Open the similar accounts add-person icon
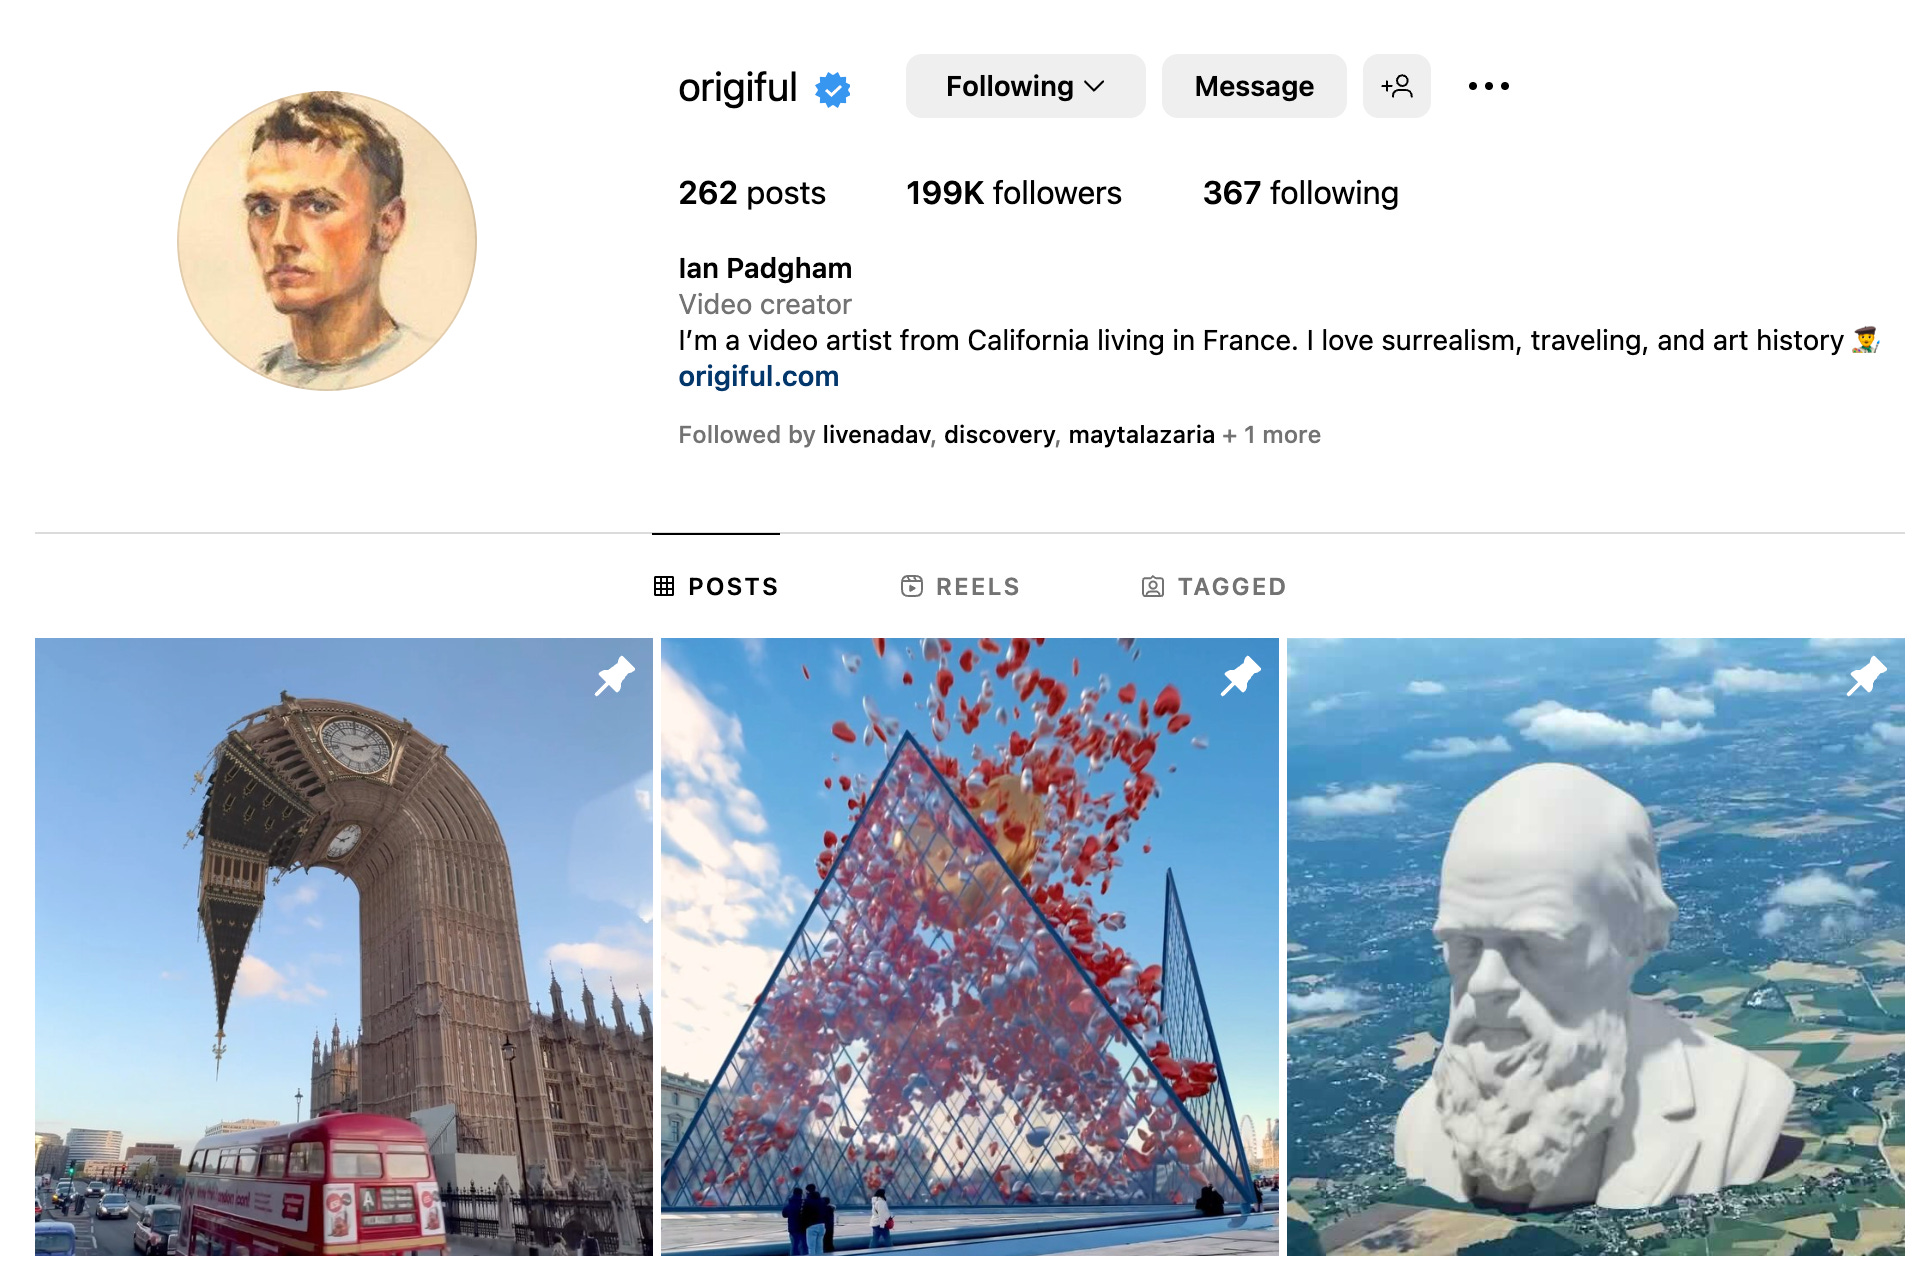 tap(1396, 86)
